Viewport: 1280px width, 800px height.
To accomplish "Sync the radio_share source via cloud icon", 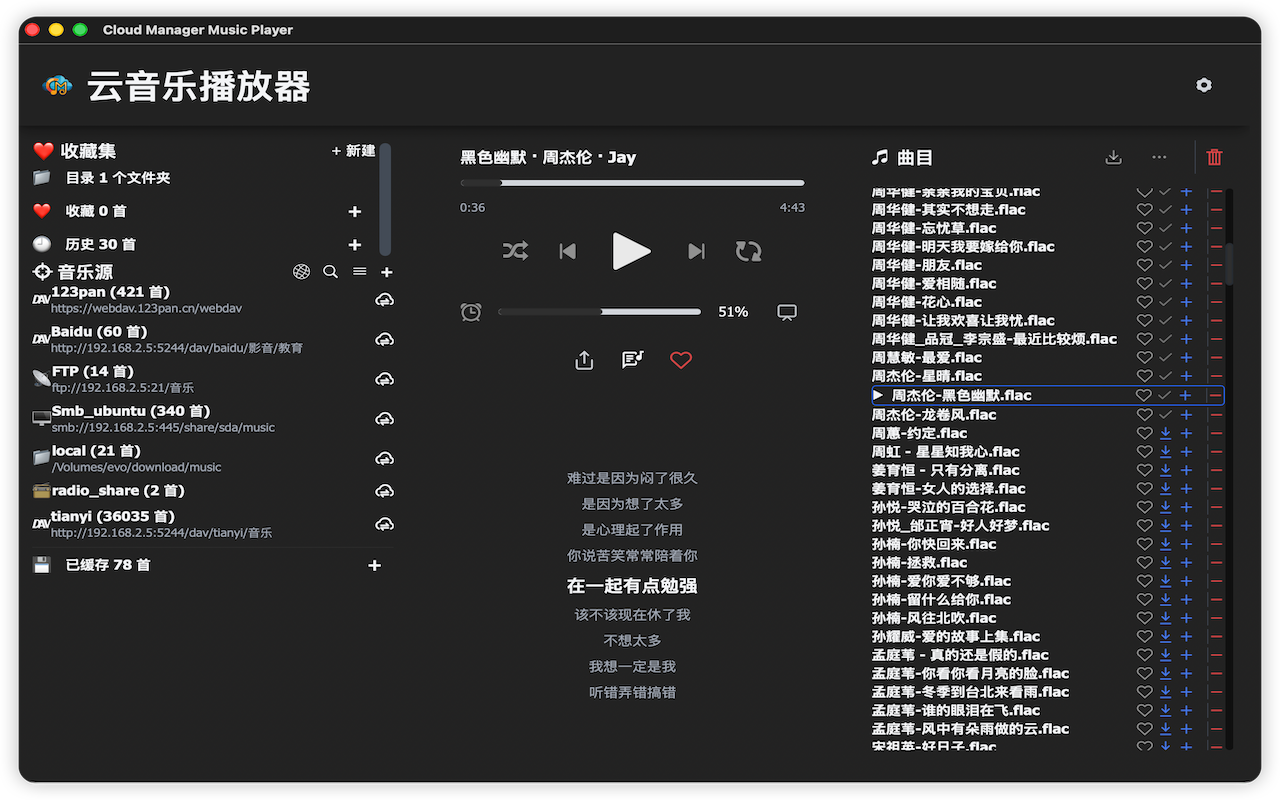I will 384,491.
